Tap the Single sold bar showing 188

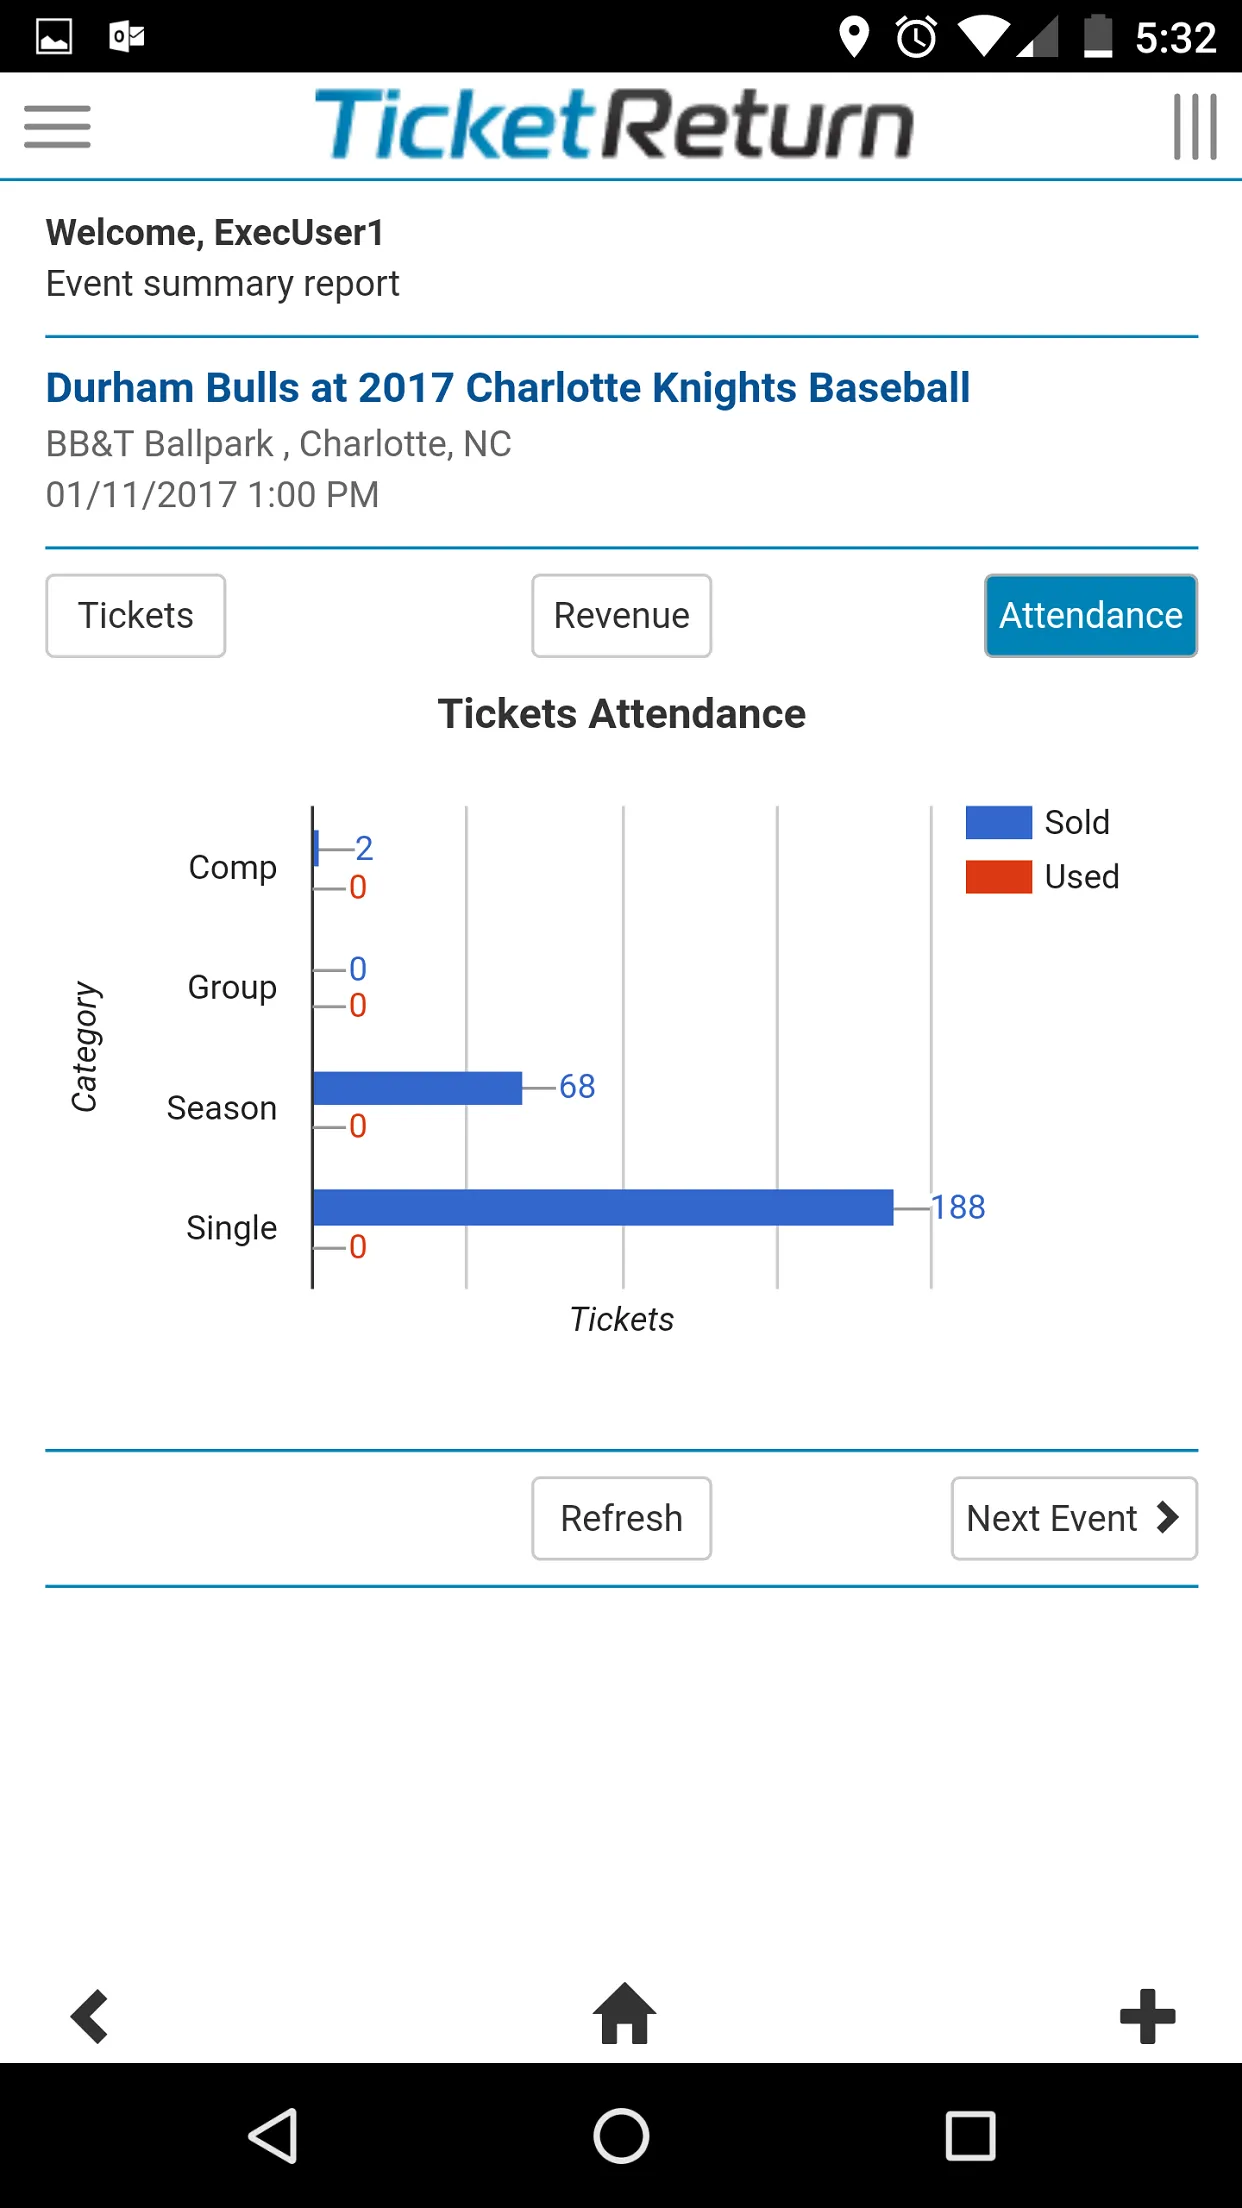(603, 1207)
